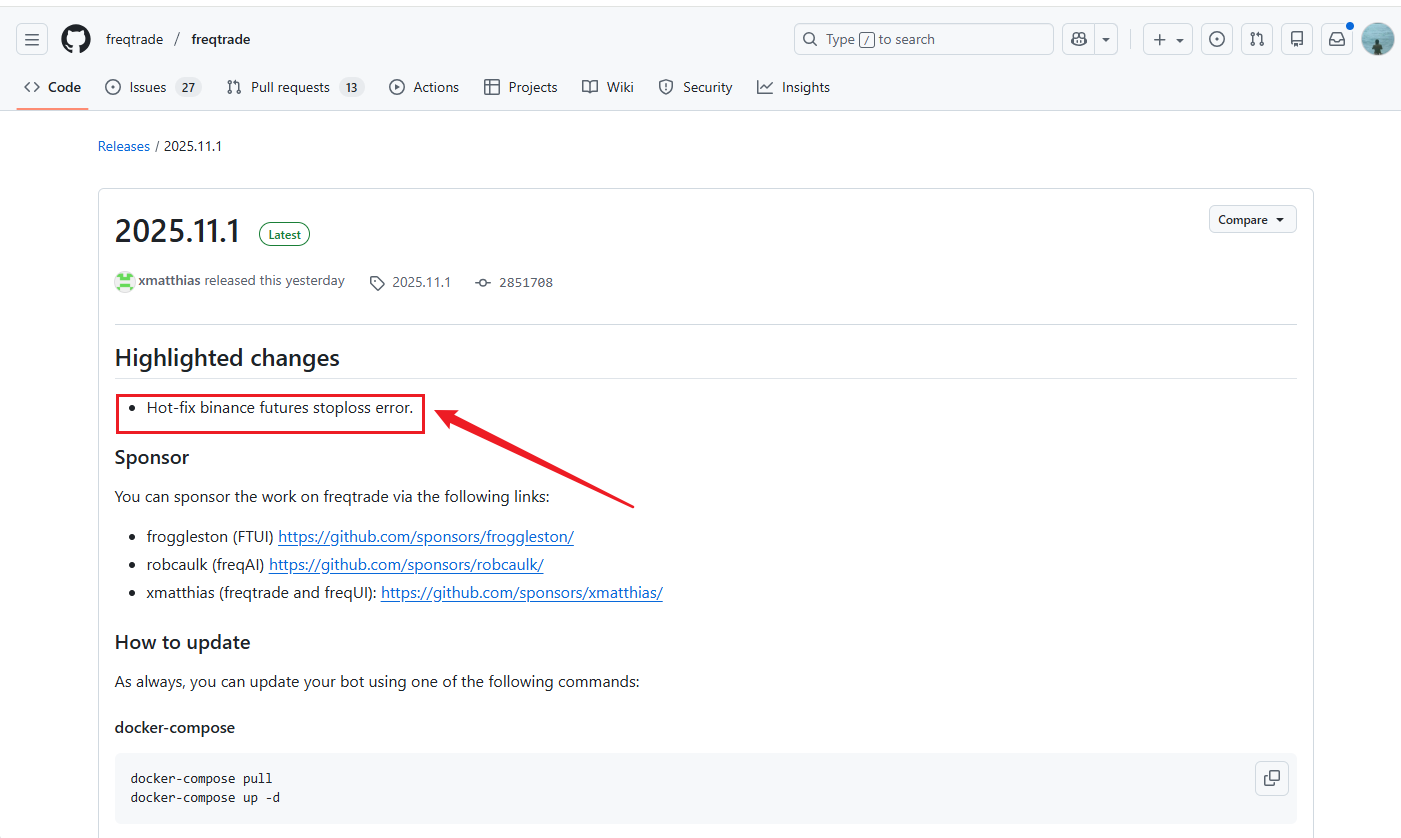Open the Copilot chat icon
The width and height of the screenshot is (1401, 838).
tap(1079, 40)
